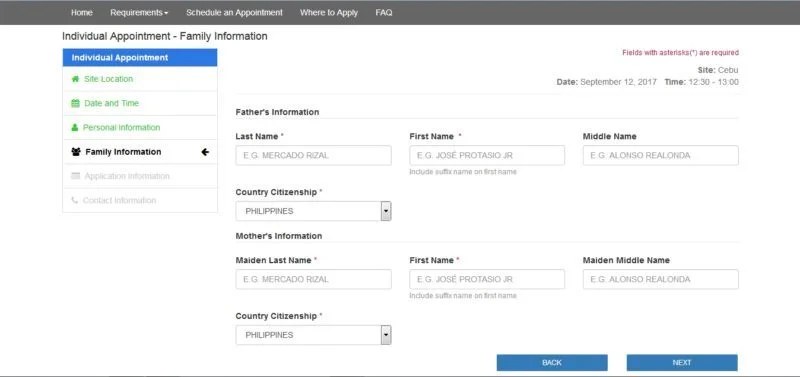Click the group icon beside Family Information
The image size is (800, 377).
click(77, 152)
